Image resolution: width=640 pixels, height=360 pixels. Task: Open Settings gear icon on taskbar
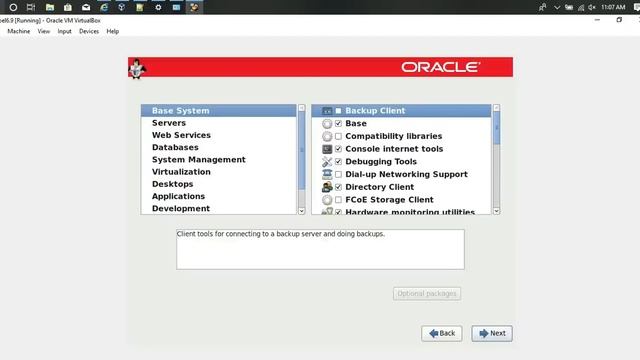[x=158, y=7]
